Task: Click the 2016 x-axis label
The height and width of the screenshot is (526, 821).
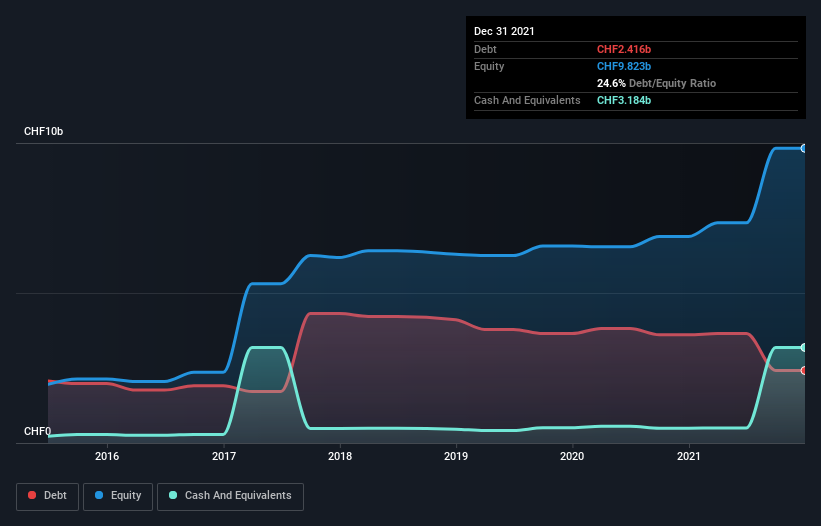Action: coord(107,456)
